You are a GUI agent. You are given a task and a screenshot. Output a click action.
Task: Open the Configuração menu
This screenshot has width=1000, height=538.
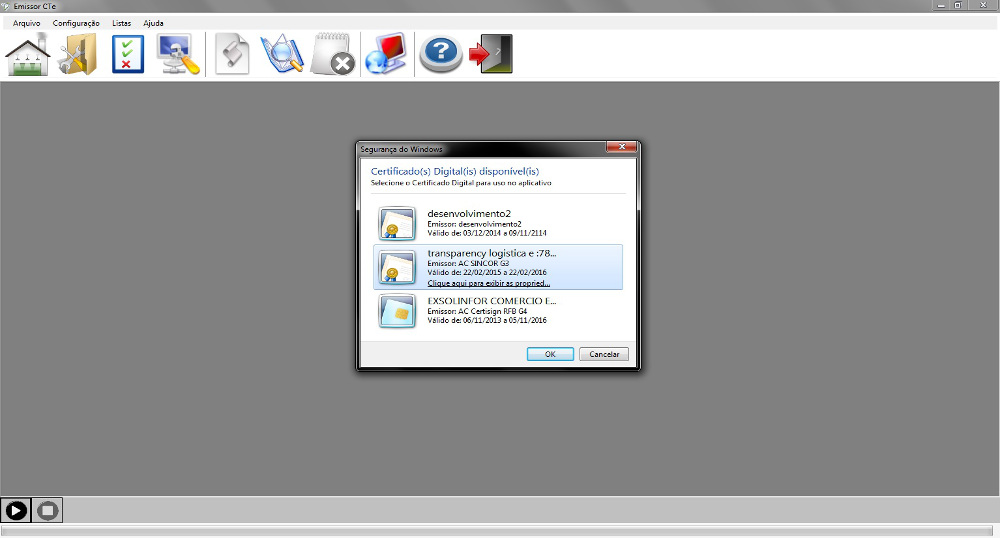[x=76, y=22]
